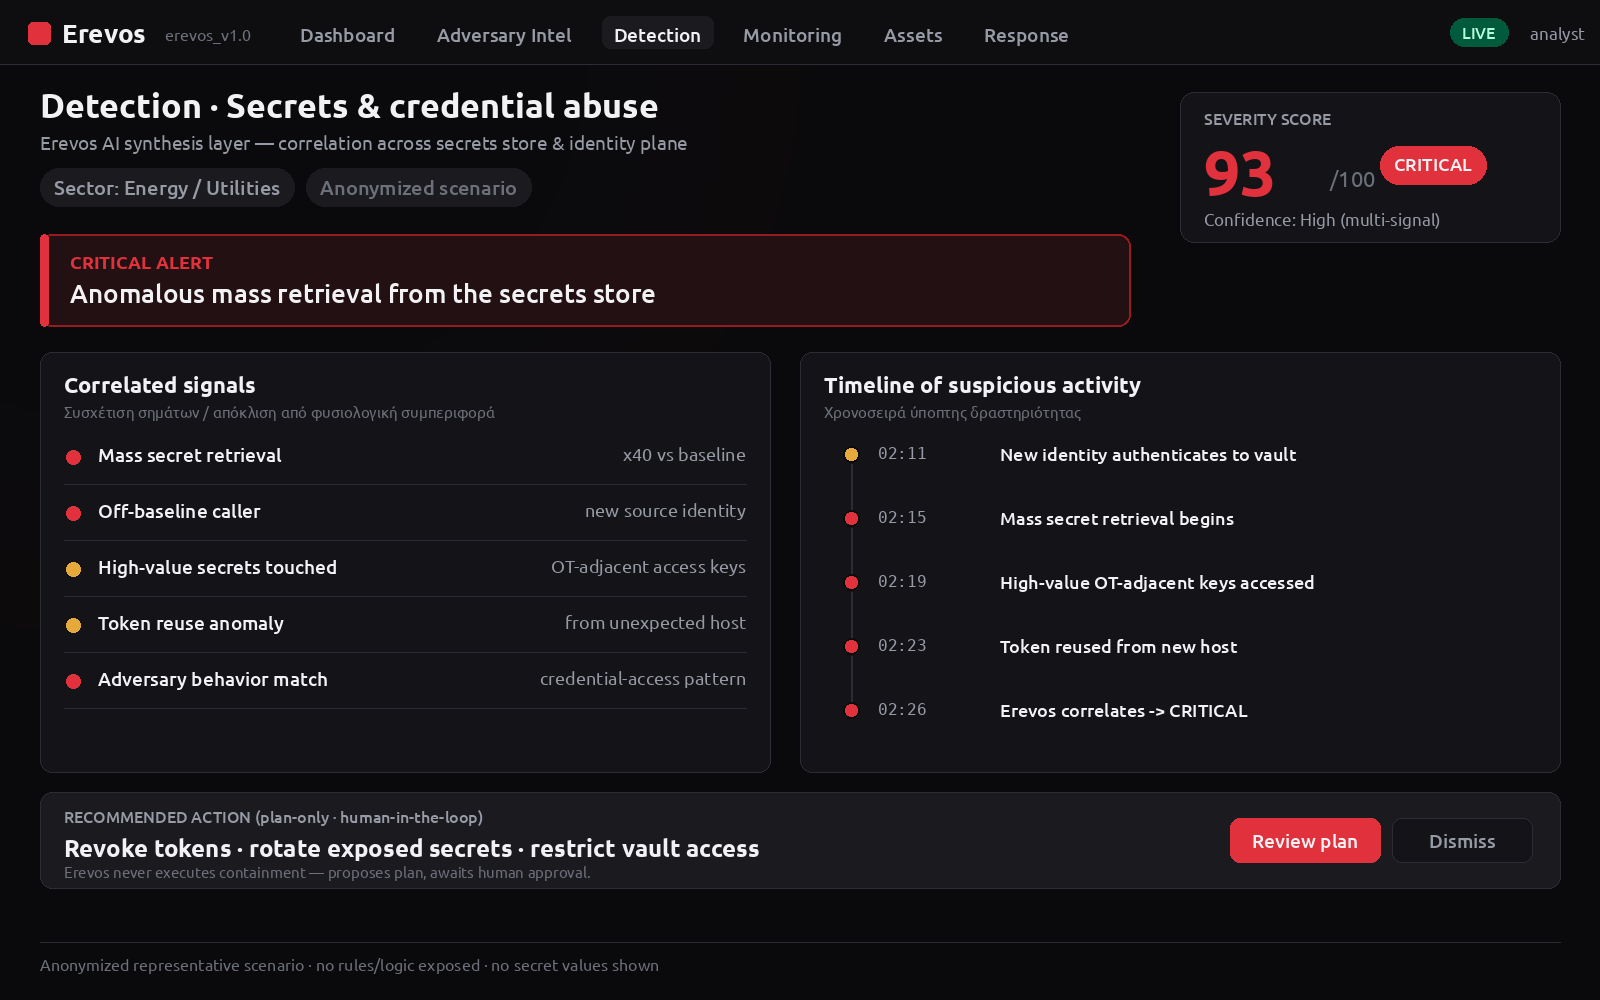Click Confidence: High (multi-signal) text
The image size is (1600, 1000).
[x=1321, y=220]
